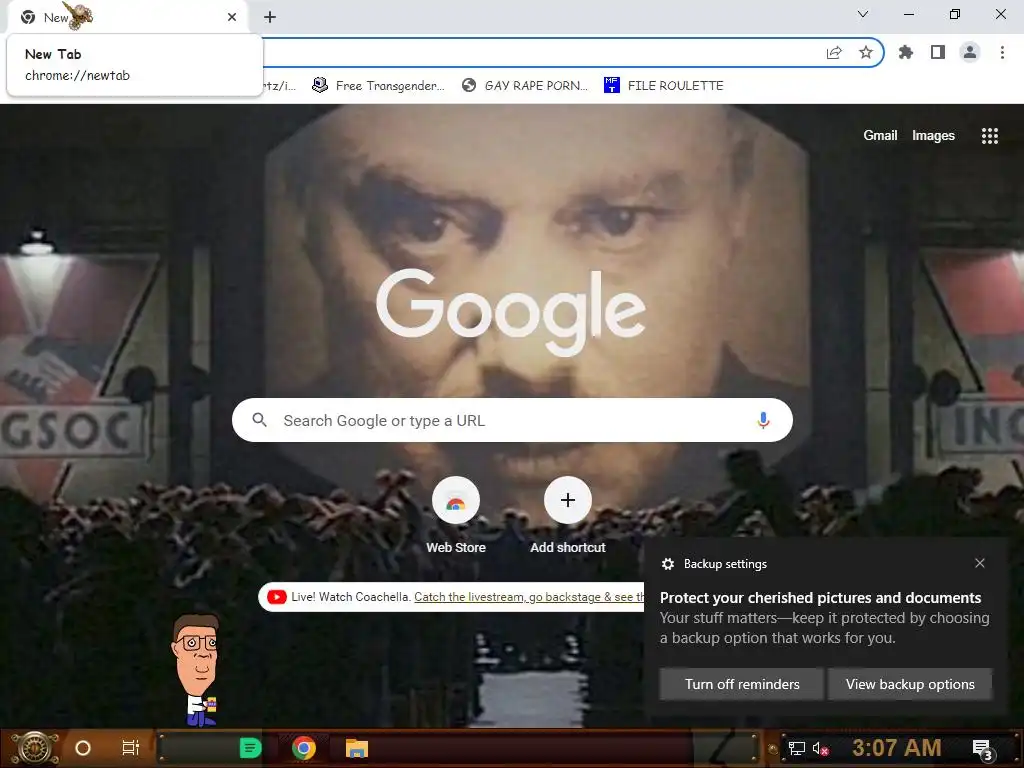The width and height of the screenshot is (1024, 768).
Task: Open the green chat app on the taskbar
Action: coord(250,748)
